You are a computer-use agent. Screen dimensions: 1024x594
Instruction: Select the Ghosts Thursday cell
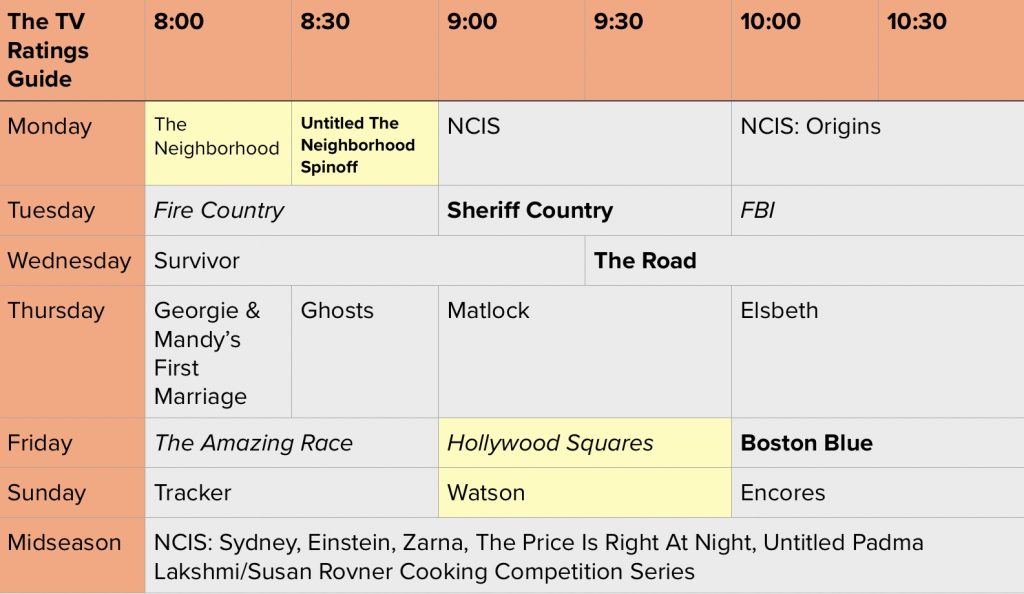tap(337, 311)
